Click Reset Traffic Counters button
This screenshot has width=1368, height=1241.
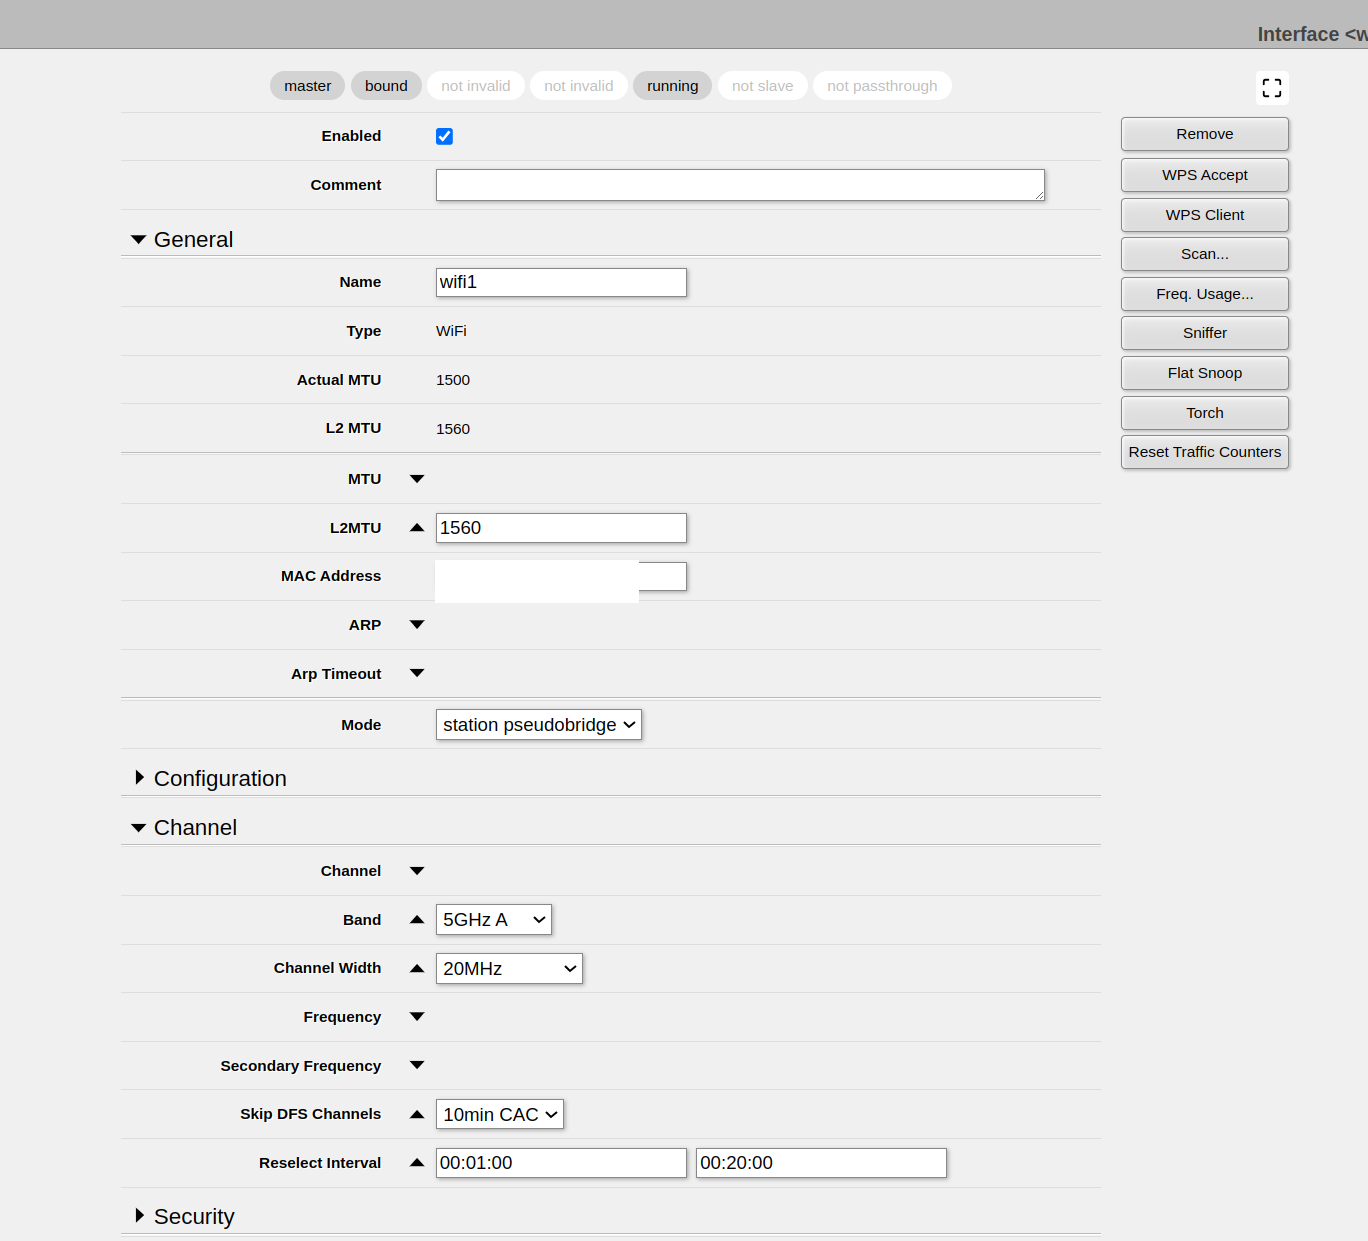1205,452
